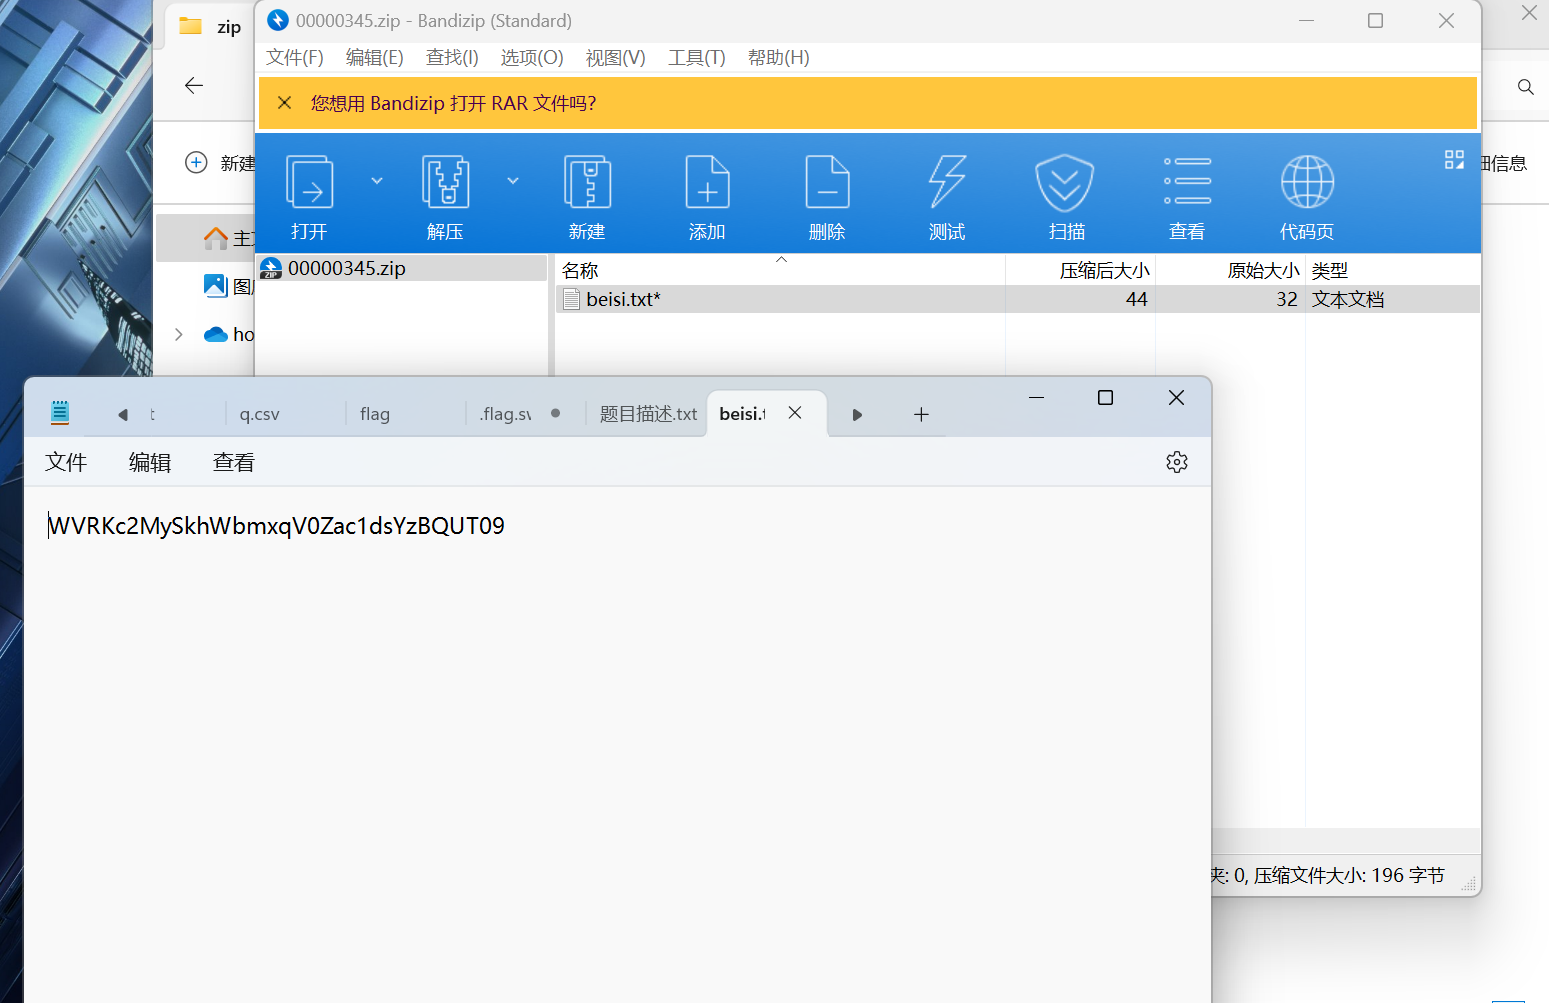Viewport: 1549px width, 1003px height.
Task: Switch to the 题目描述.txt tab
Action: [648, 414]
